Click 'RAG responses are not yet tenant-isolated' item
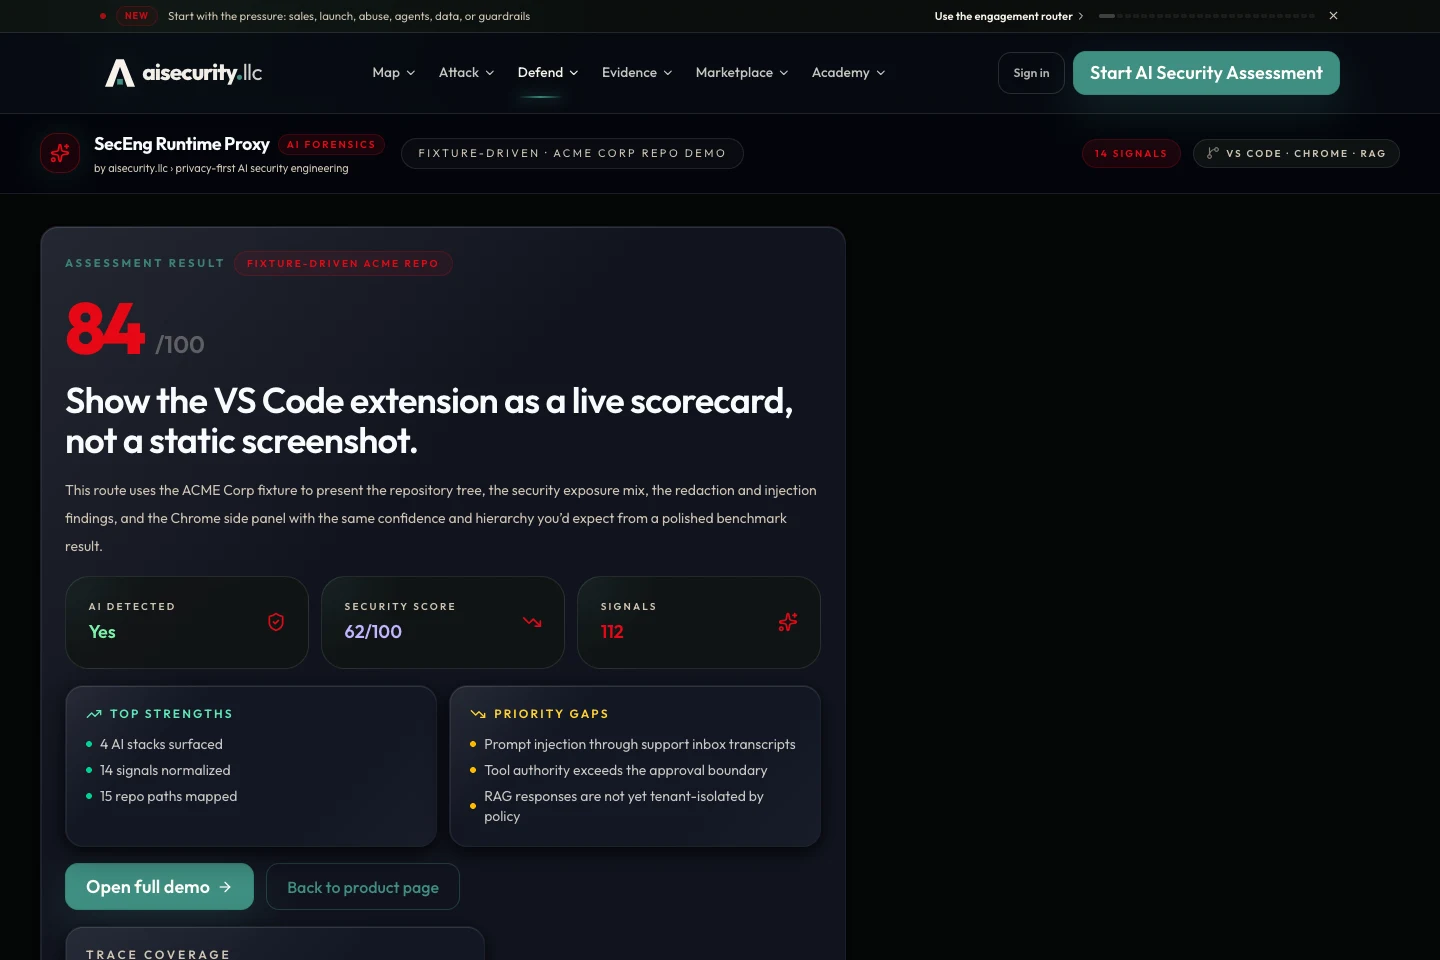 coord(624,806)
